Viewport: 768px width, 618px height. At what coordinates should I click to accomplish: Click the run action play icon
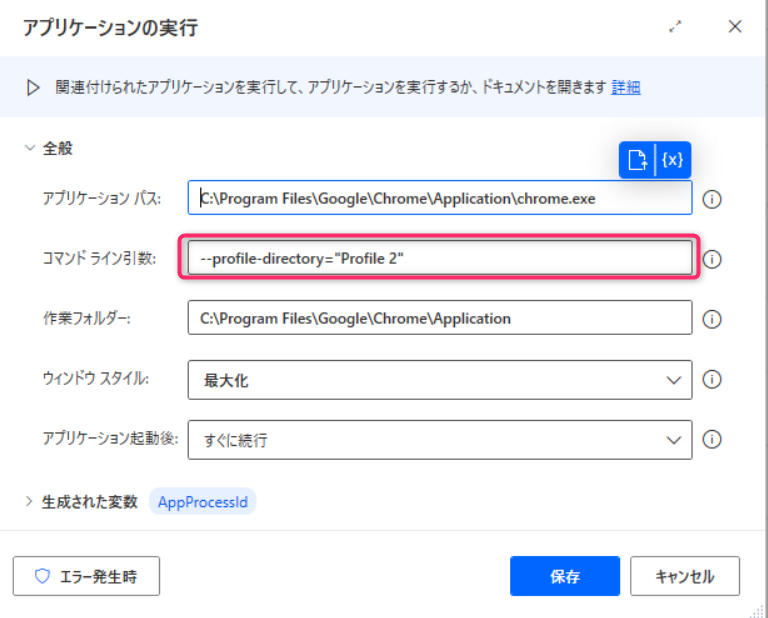[33, 88]
